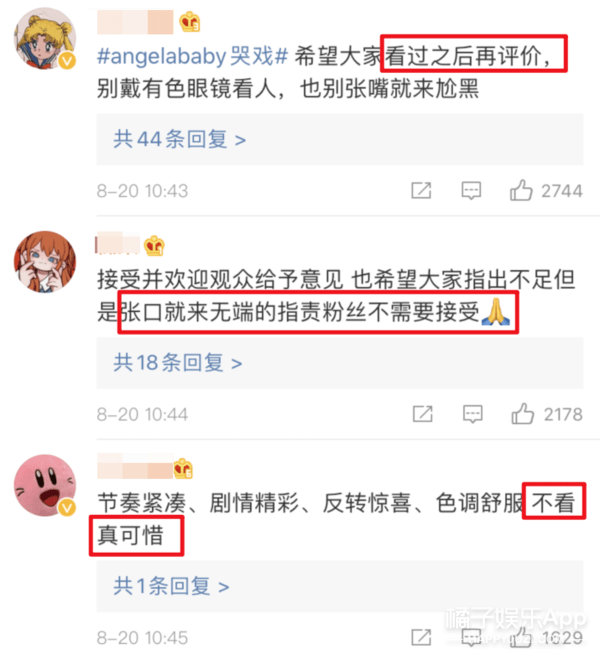Tap the second commenter's crown badge

coord(154,246)
